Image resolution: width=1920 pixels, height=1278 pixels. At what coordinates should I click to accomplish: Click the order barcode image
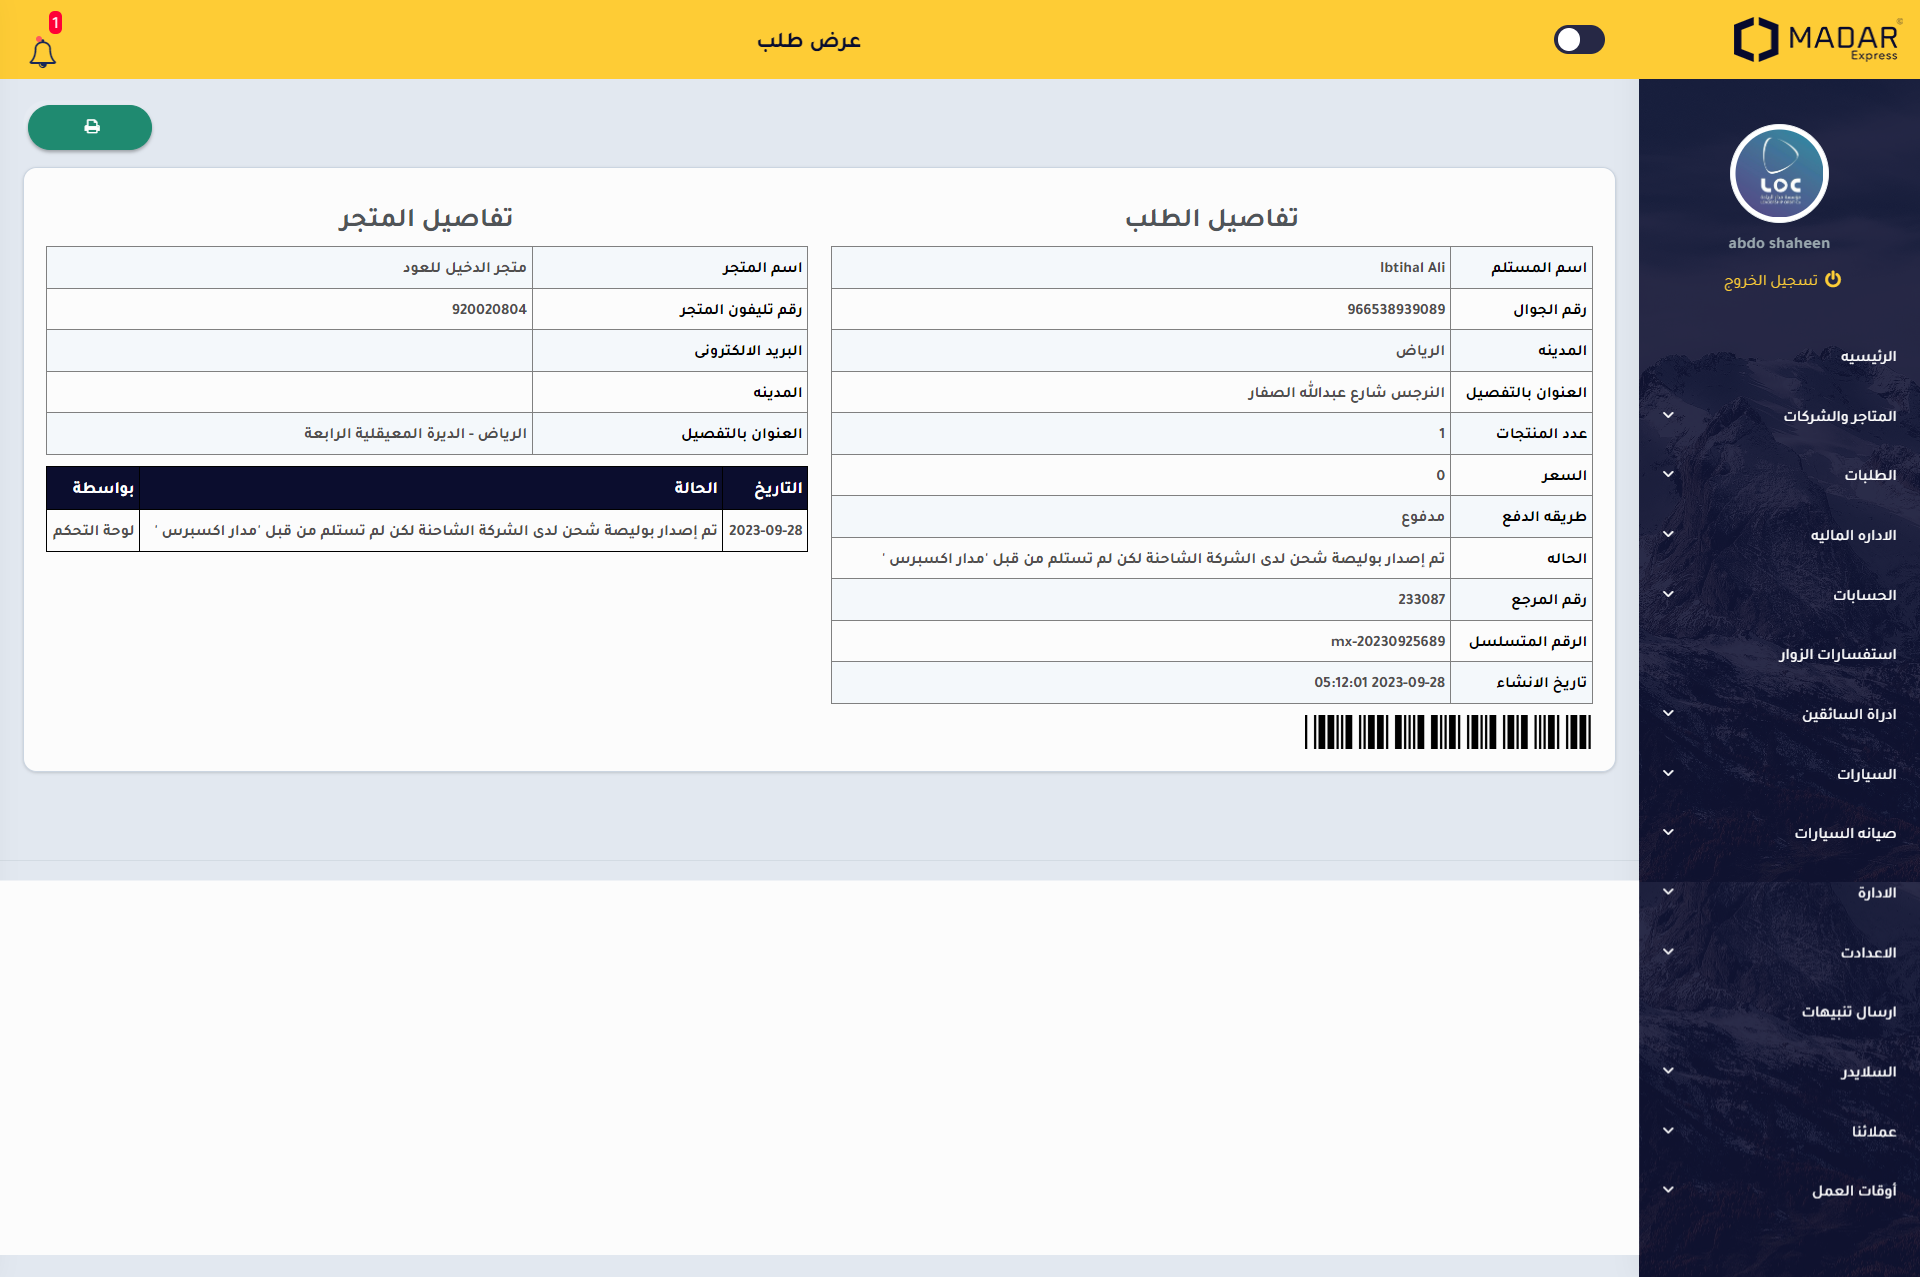coord(1447,732)
